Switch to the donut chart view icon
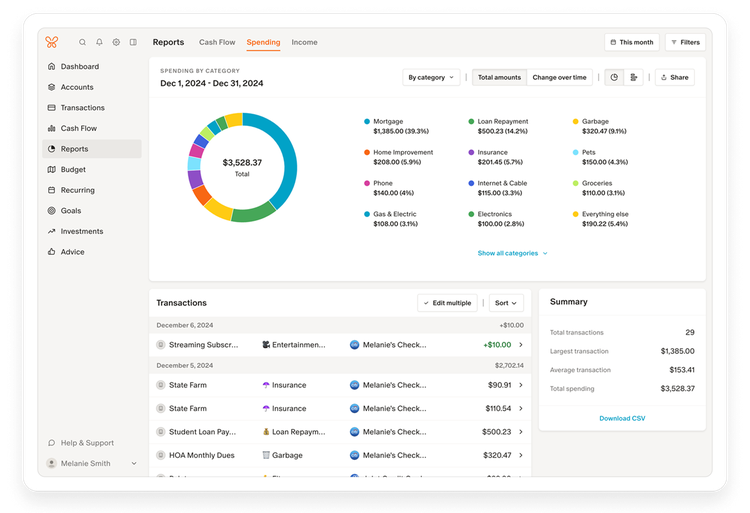Screen dimensions: 750x513 coord(614,77)
